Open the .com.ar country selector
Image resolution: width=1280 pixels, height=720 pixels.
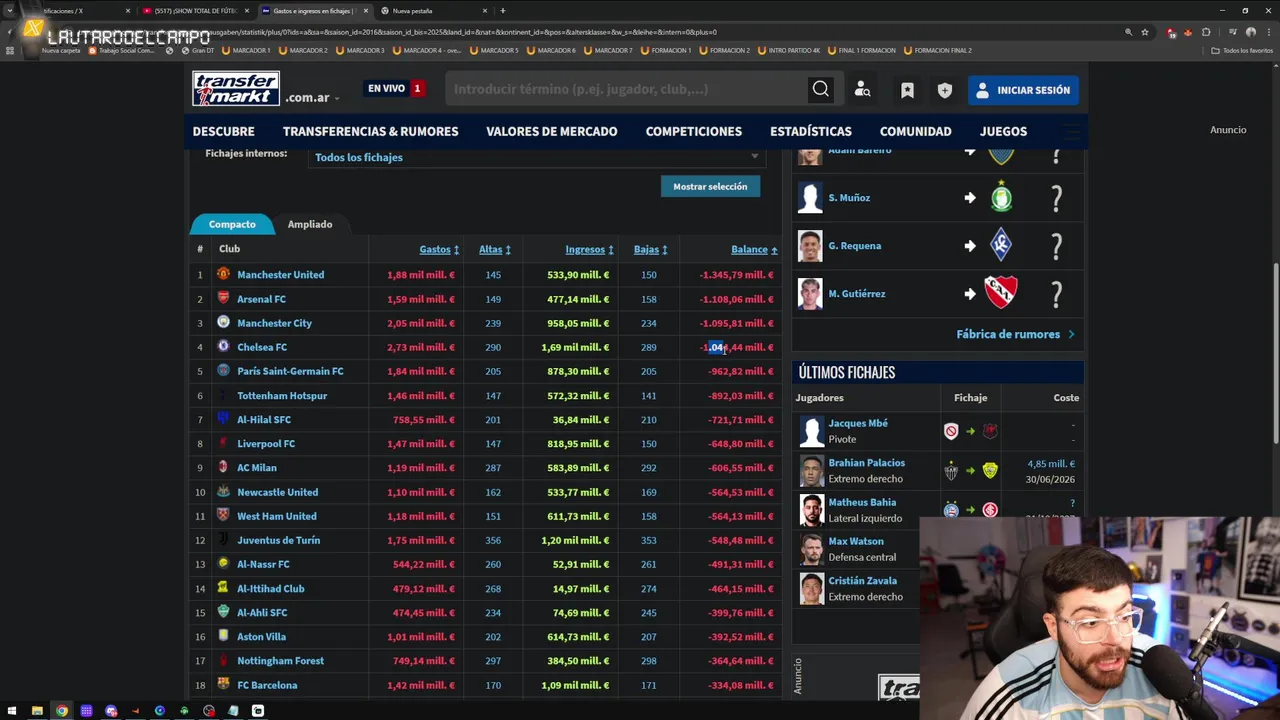coord(312,97)
